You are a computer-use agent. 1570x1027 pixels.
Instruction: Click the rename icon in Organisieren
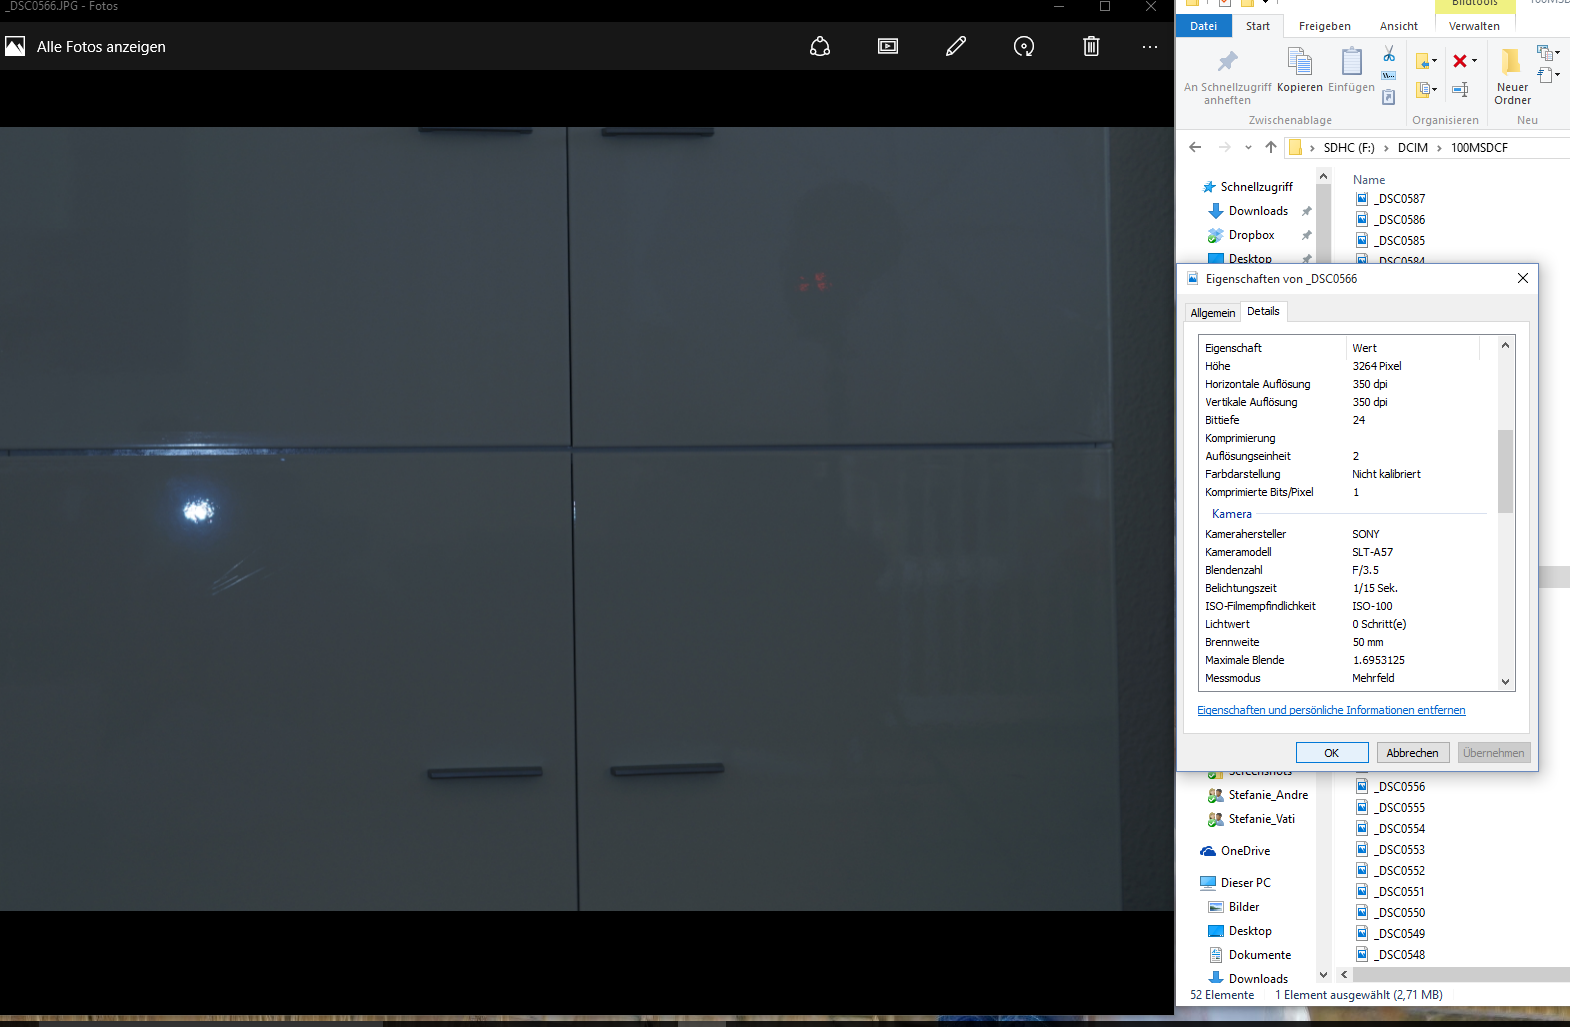[1460, 90]
